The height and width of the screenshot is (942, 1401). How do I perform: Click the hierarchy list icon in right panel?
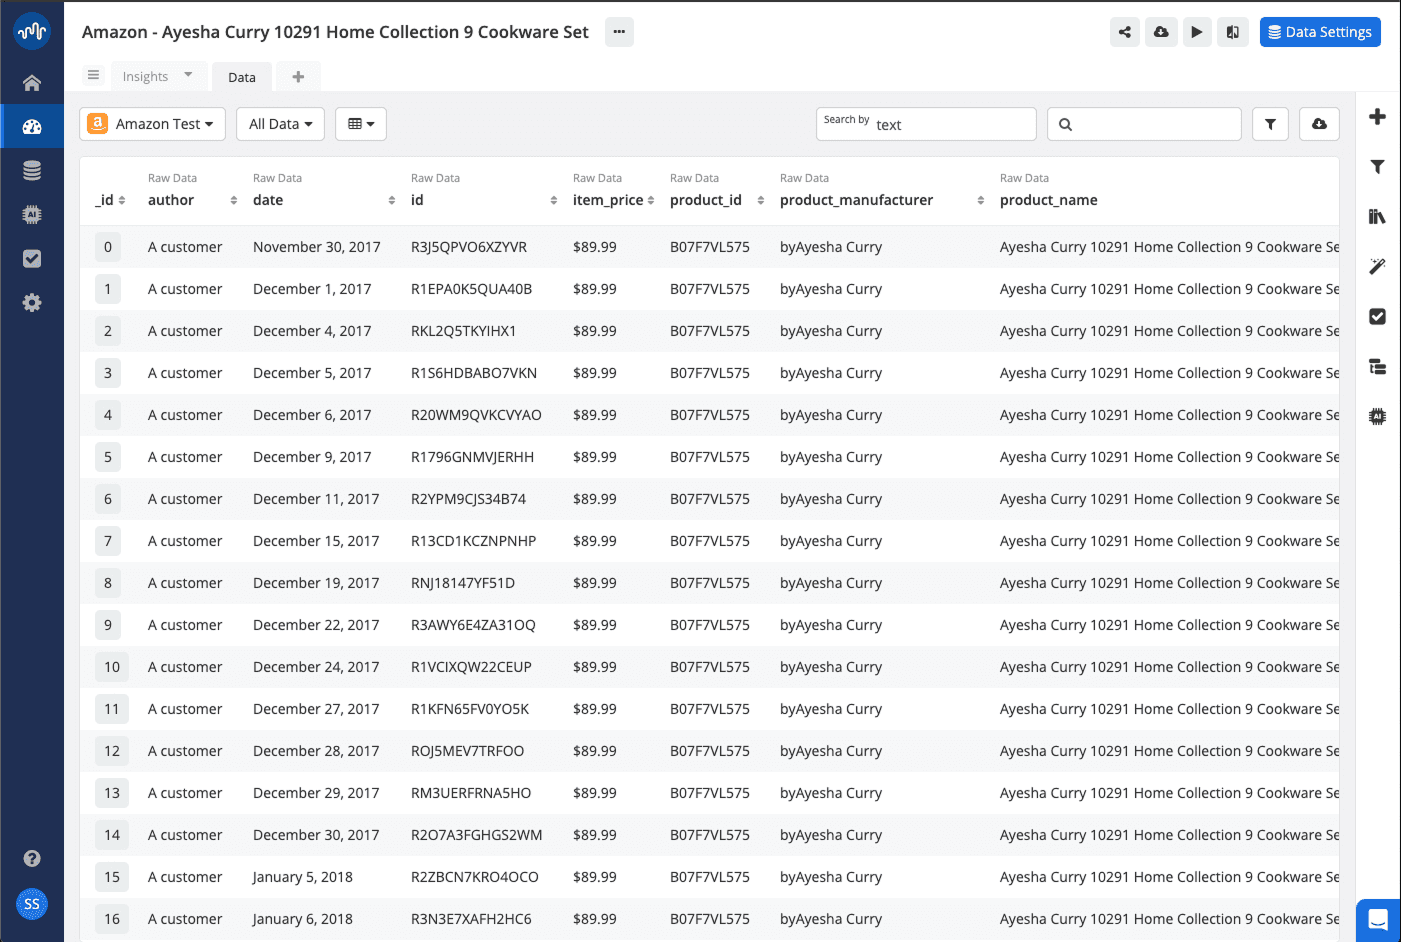(1377, 367)
